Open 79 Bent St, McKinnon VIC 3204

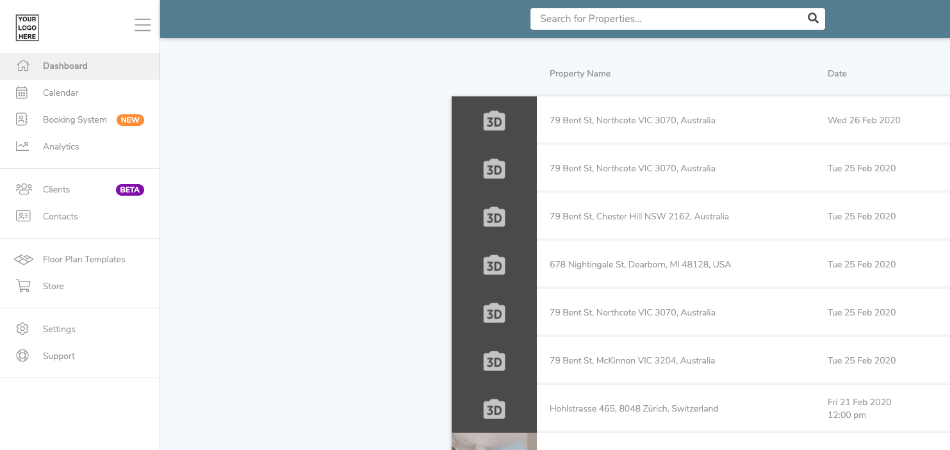coord(632,361)
